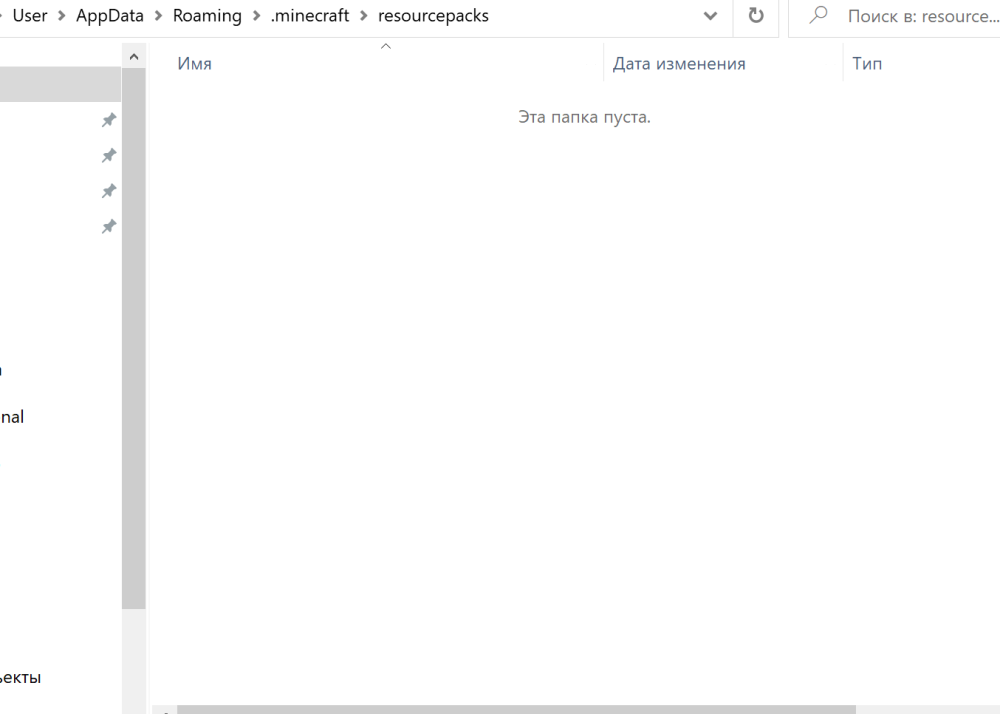Click the fourth pin icon in navigation pane
Image resolution: width=1000 pixels, height=714 pixels.
[x=109, y=226]
